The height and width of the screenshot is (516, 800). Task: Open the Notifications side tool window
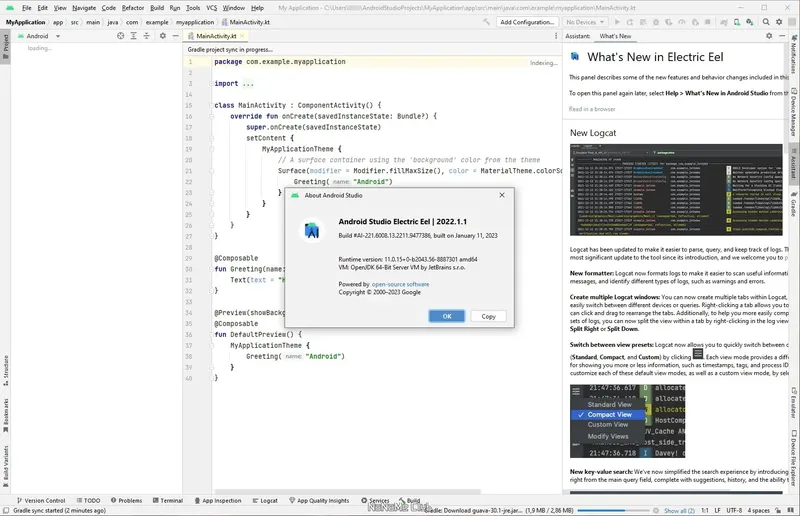tap(794, 55)
